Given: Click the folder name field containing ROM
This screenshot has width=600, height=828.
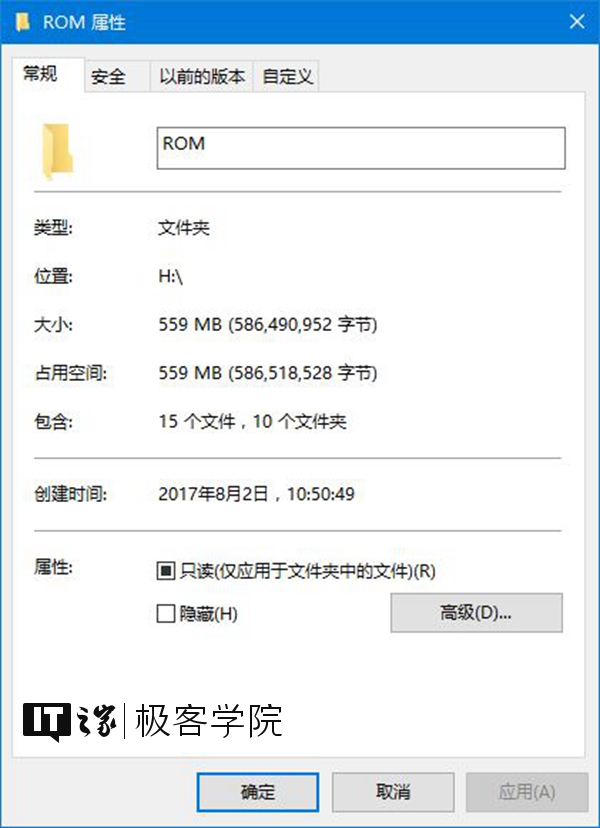Looking at the screenshot, I should 361,148.
